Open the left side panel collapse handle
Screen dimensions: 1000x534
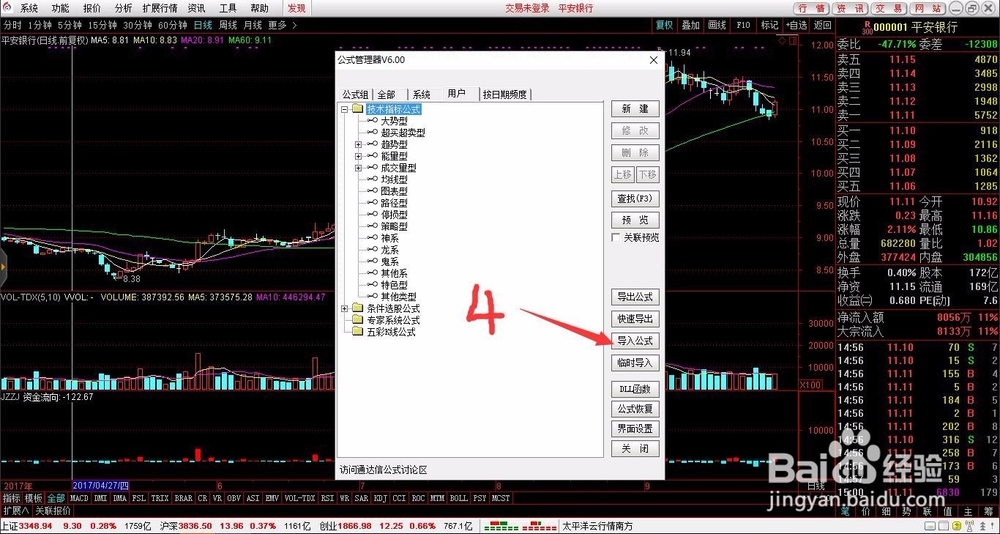pyautogui.click(x=3, y=267)
